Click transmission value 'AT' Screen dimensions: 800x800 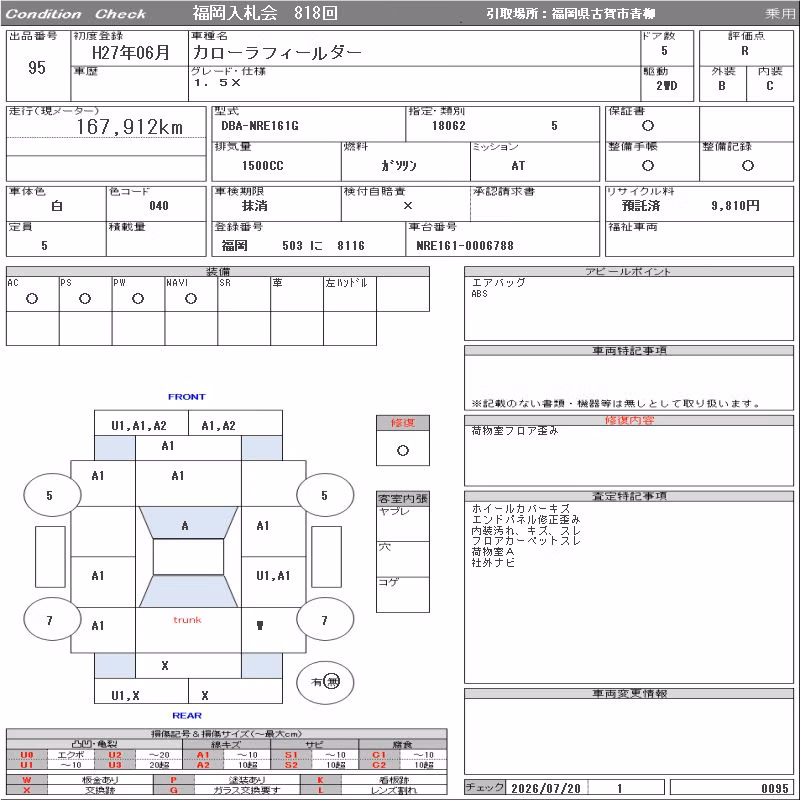point(518,166)
